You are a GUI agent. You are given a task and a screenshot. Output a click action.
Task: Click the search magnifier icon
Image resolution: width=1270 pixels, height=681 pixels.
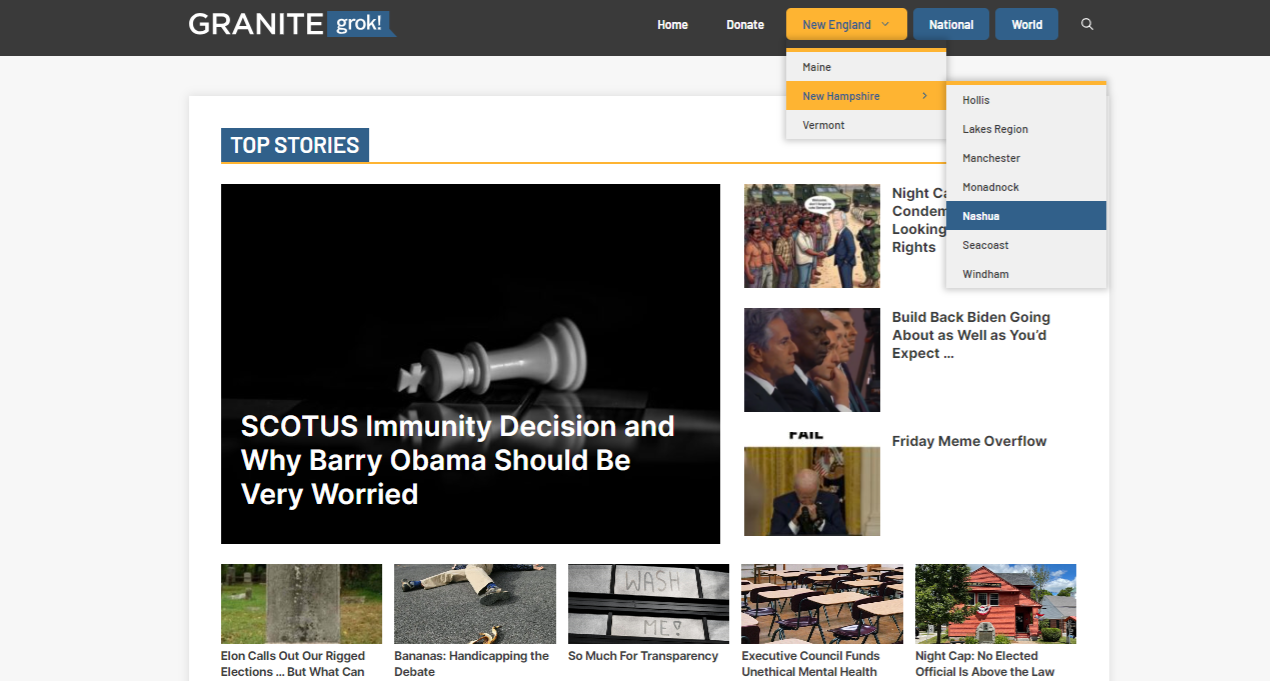click(x=1087, y=25)
